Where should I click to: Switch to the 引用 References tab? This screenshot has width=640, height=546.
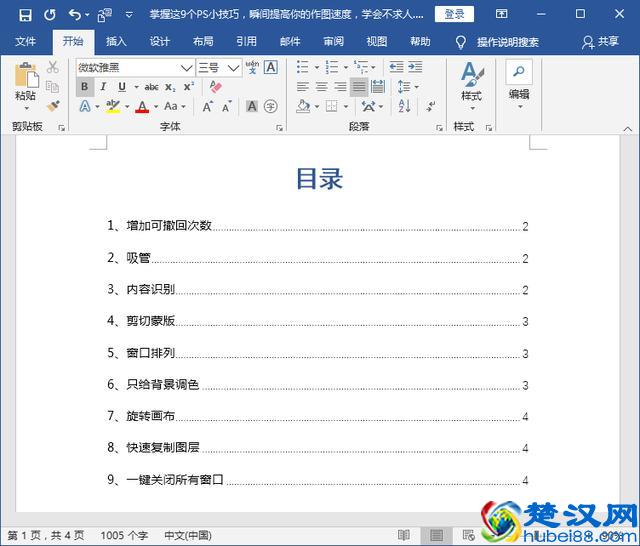(x=247, y=42)
